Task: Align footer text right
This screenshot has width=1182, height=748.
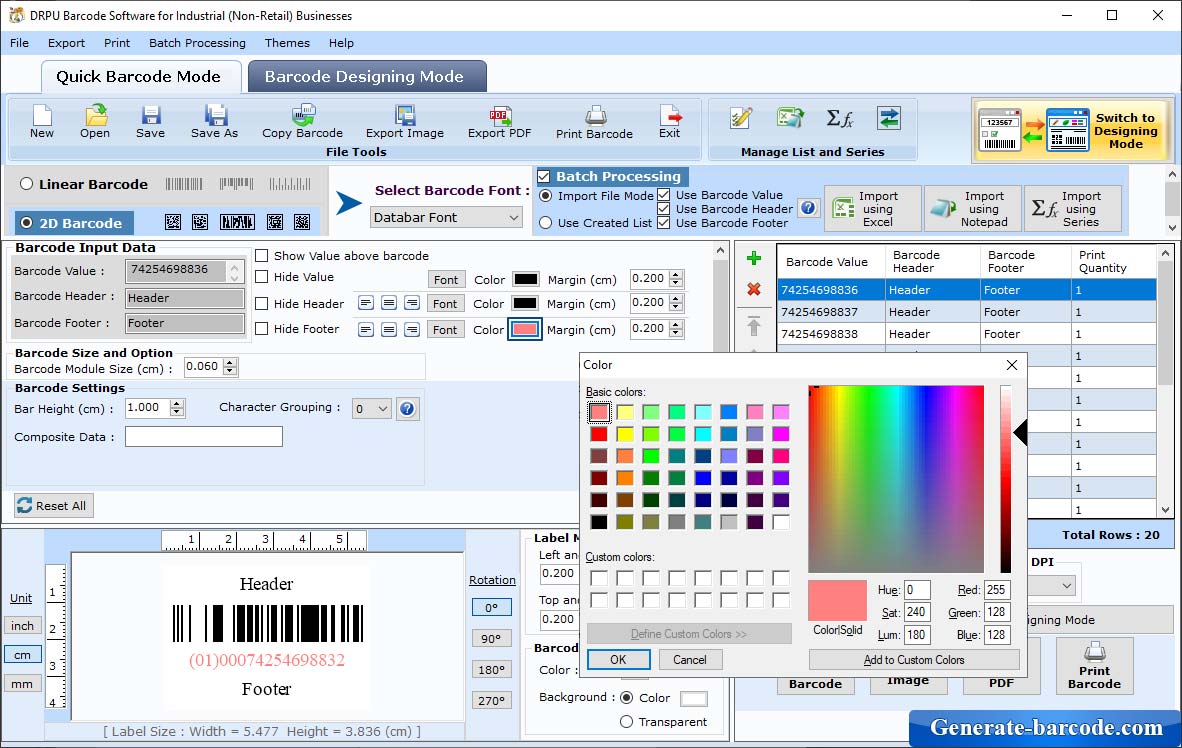Action: [412, 330]
